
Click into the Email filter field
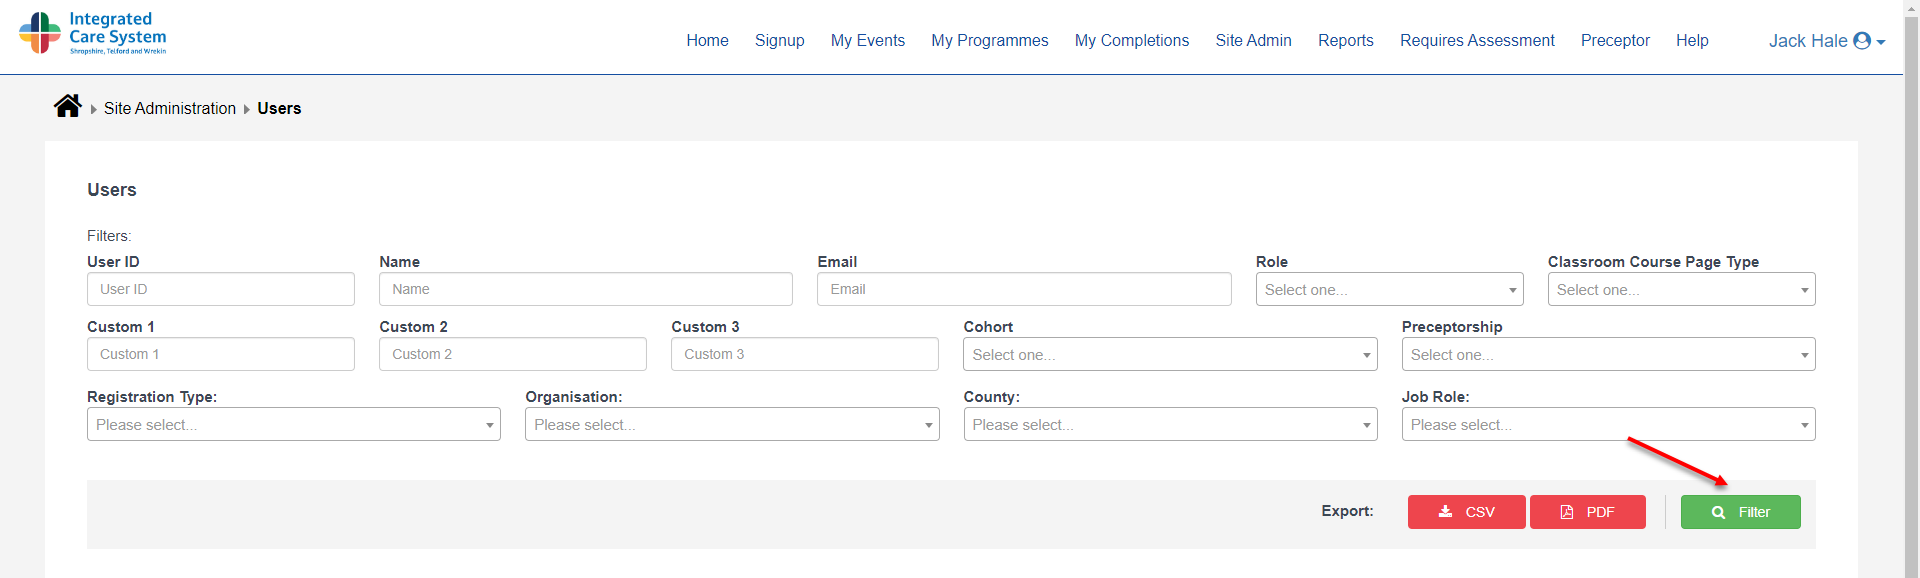1023,290
